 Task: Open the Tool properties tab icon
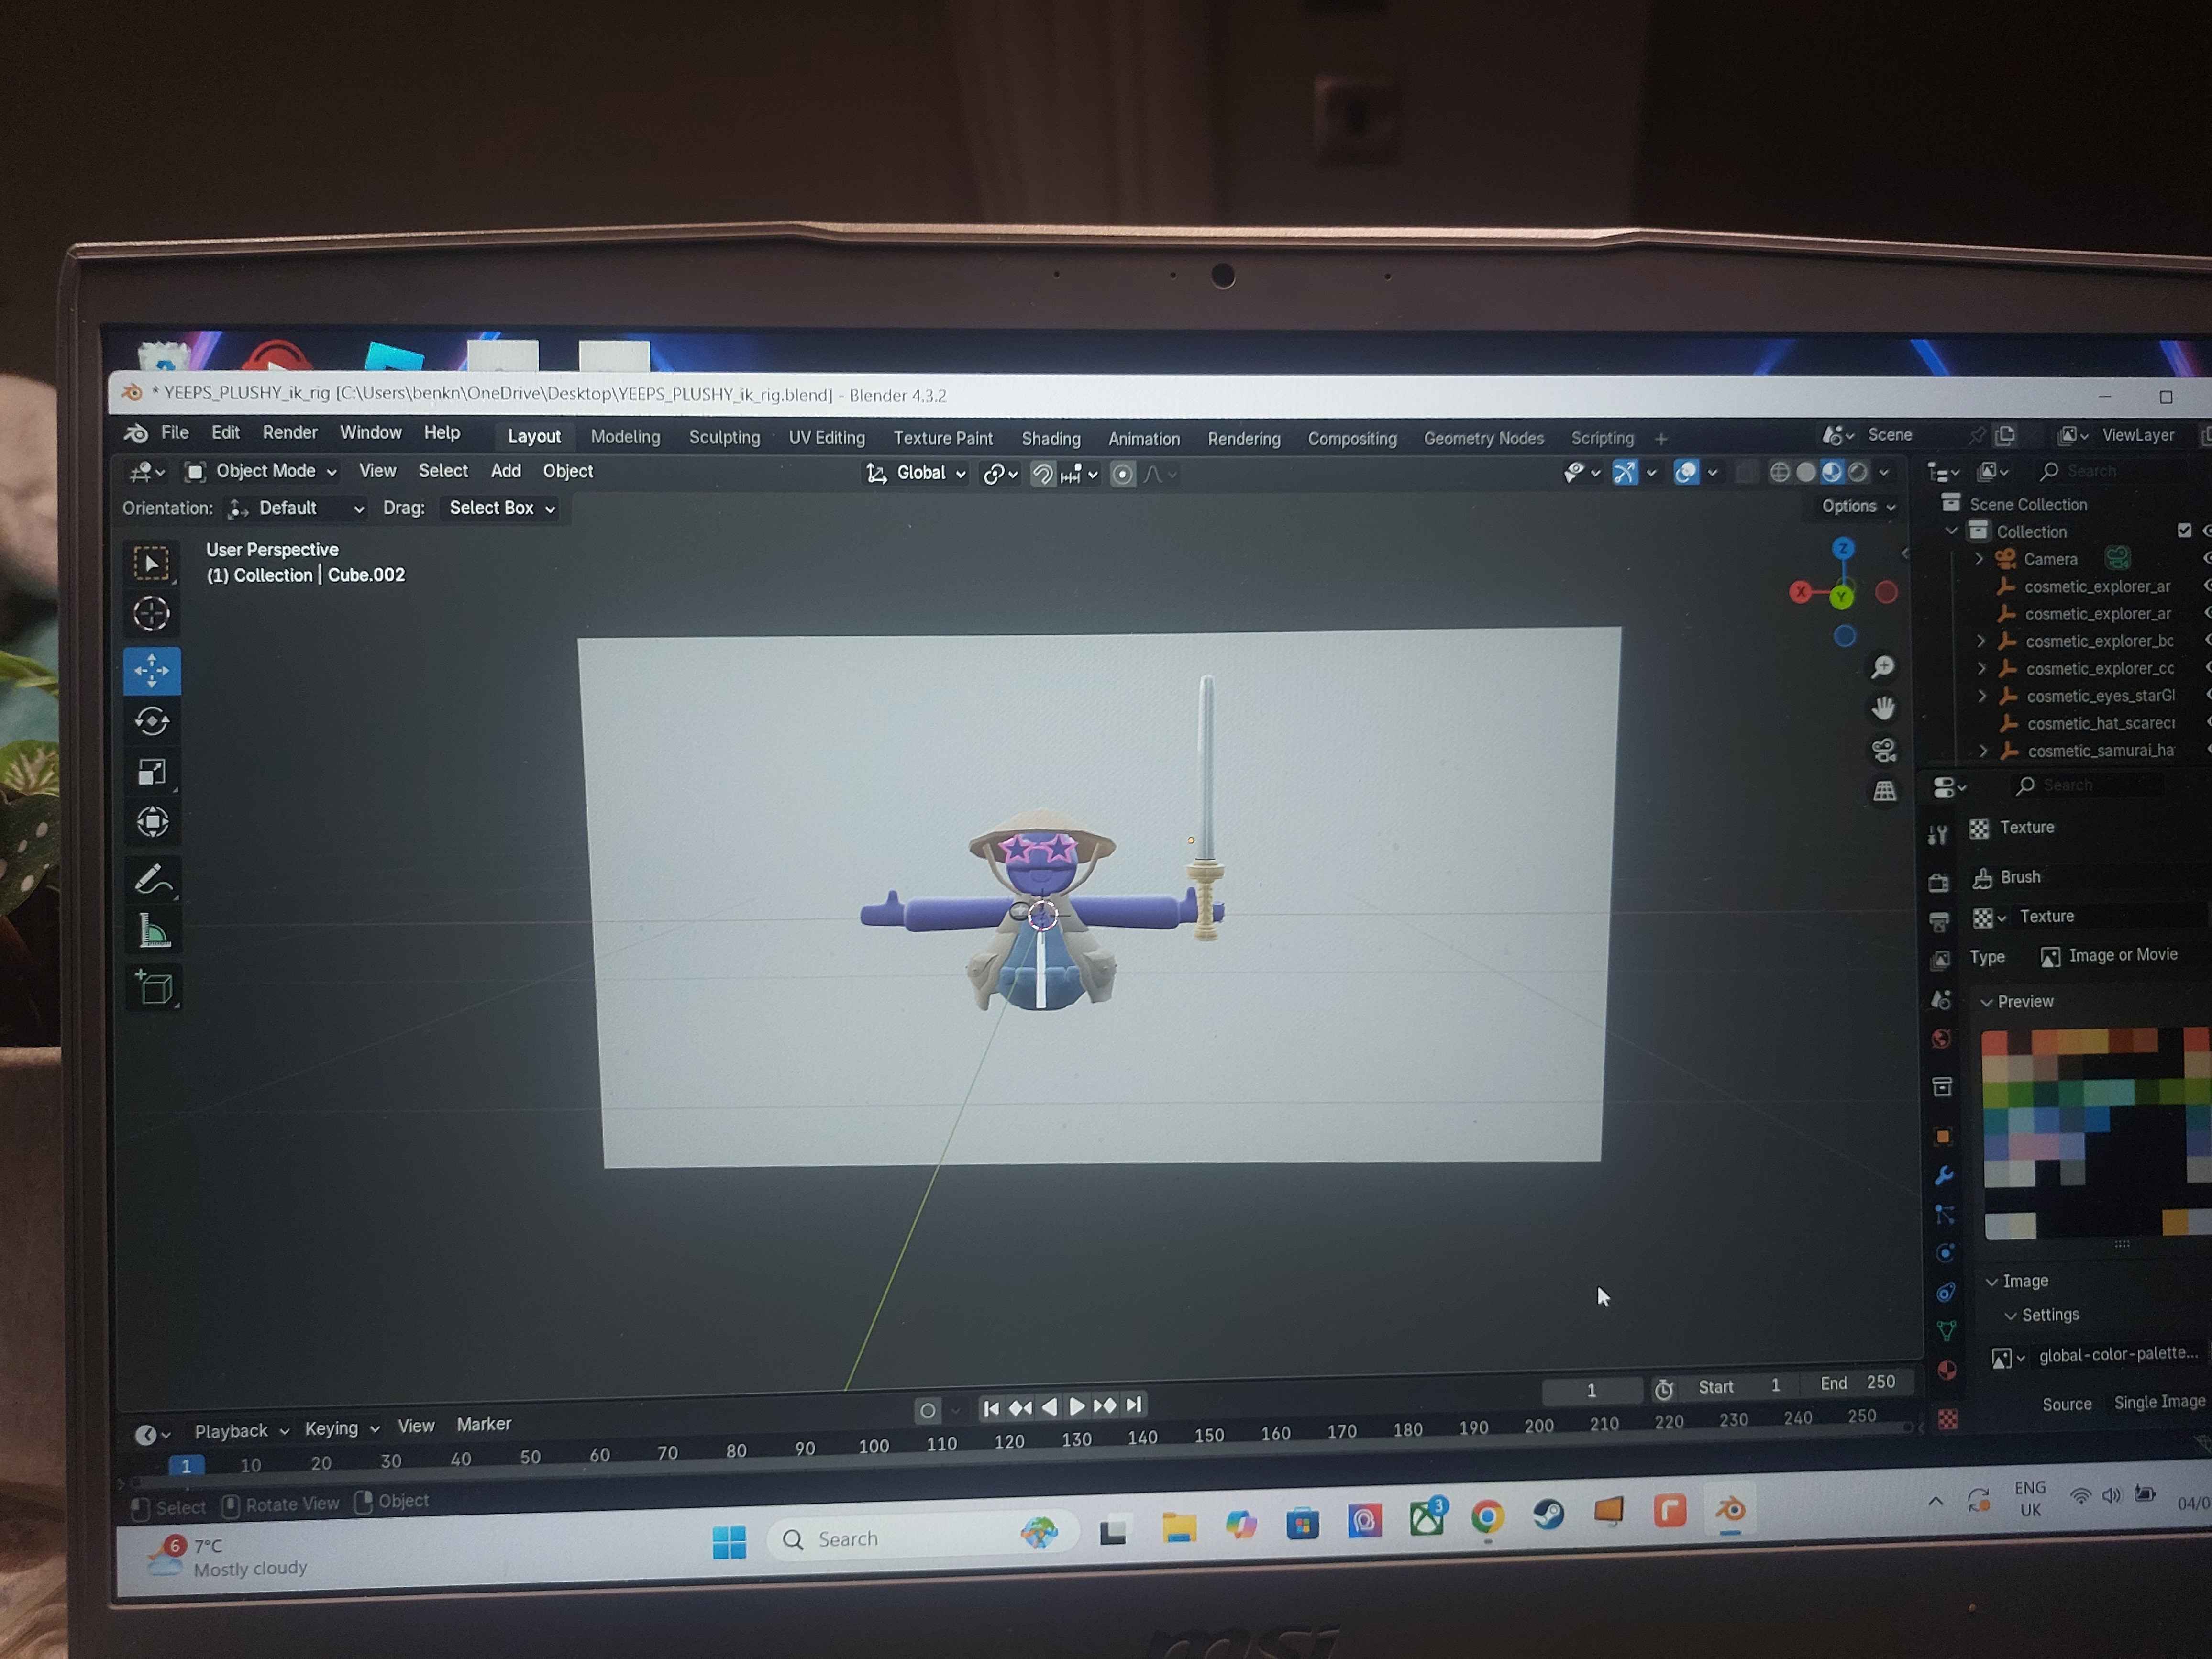1938,835
